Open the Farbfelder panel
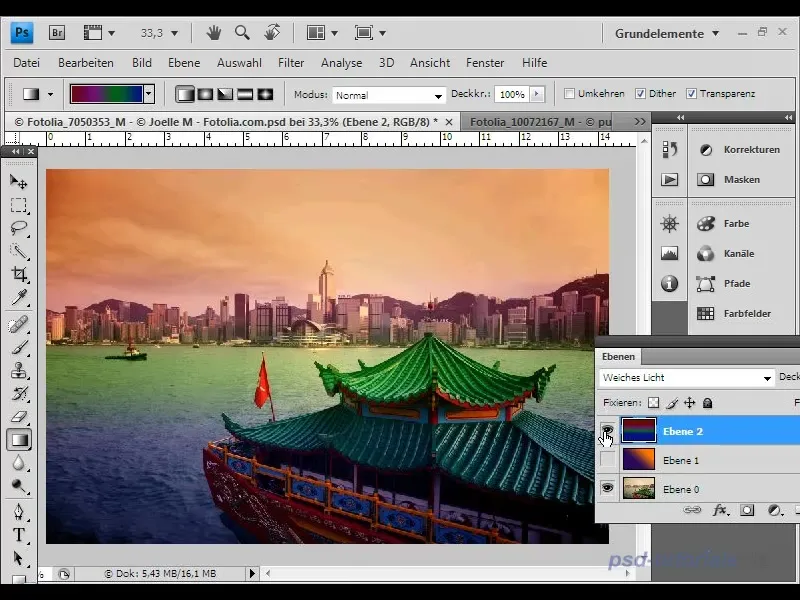Screen dimensions: 800x600 point(747,313)
